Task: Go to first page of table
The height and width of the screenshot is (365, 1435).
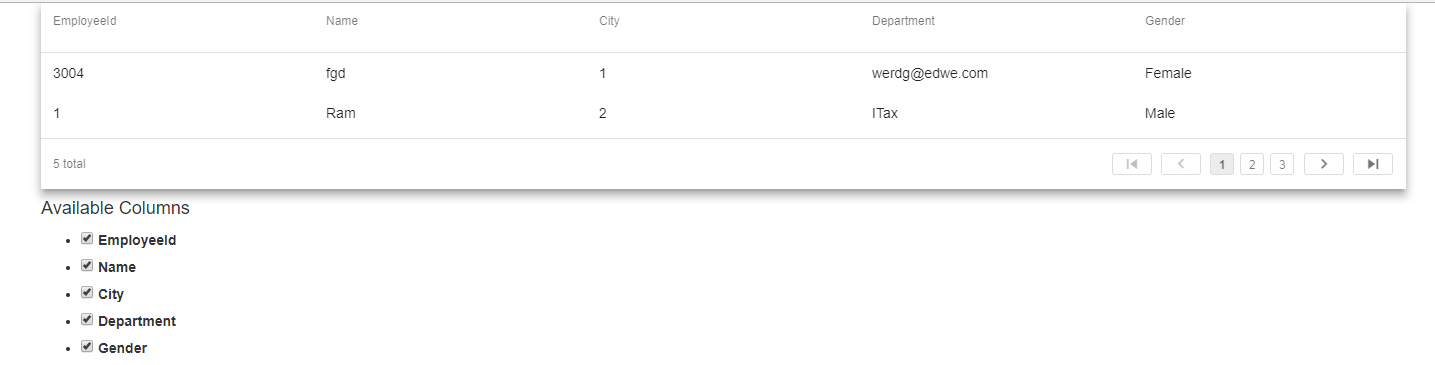Action: tap(1132, 164)
